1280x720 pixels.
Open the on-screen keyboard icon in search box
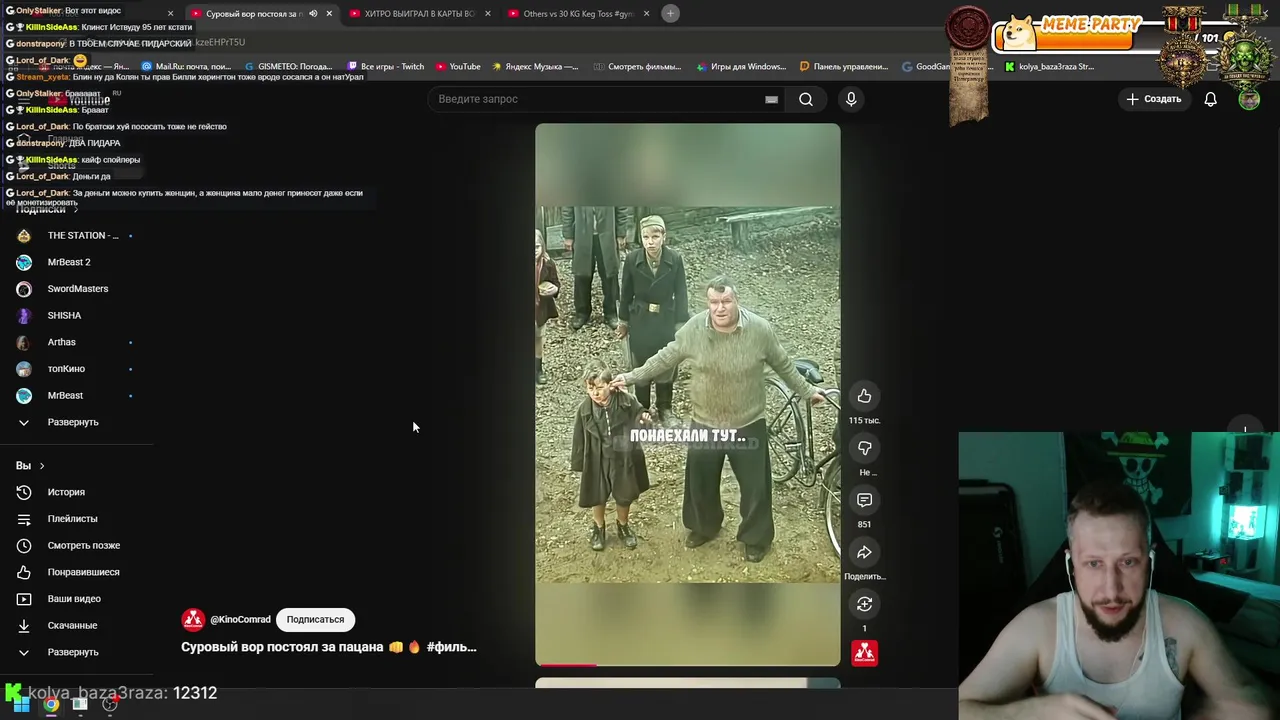click(771, 99)
